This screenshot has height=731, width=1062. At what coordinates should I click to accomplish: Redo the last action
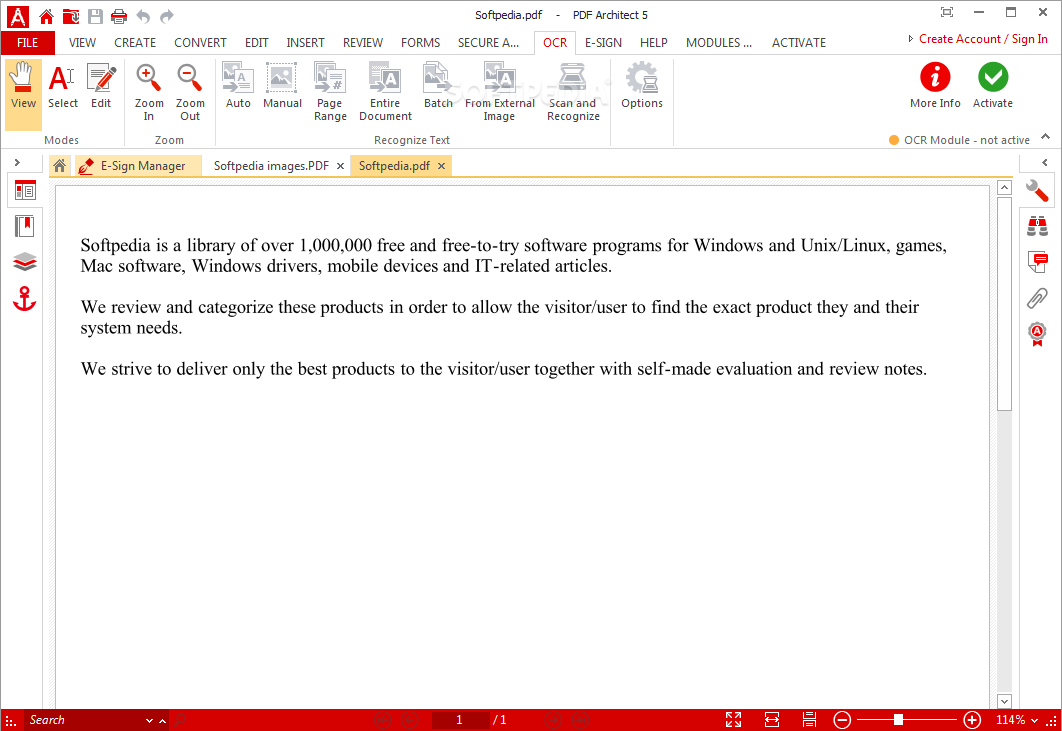click(167, 16)
